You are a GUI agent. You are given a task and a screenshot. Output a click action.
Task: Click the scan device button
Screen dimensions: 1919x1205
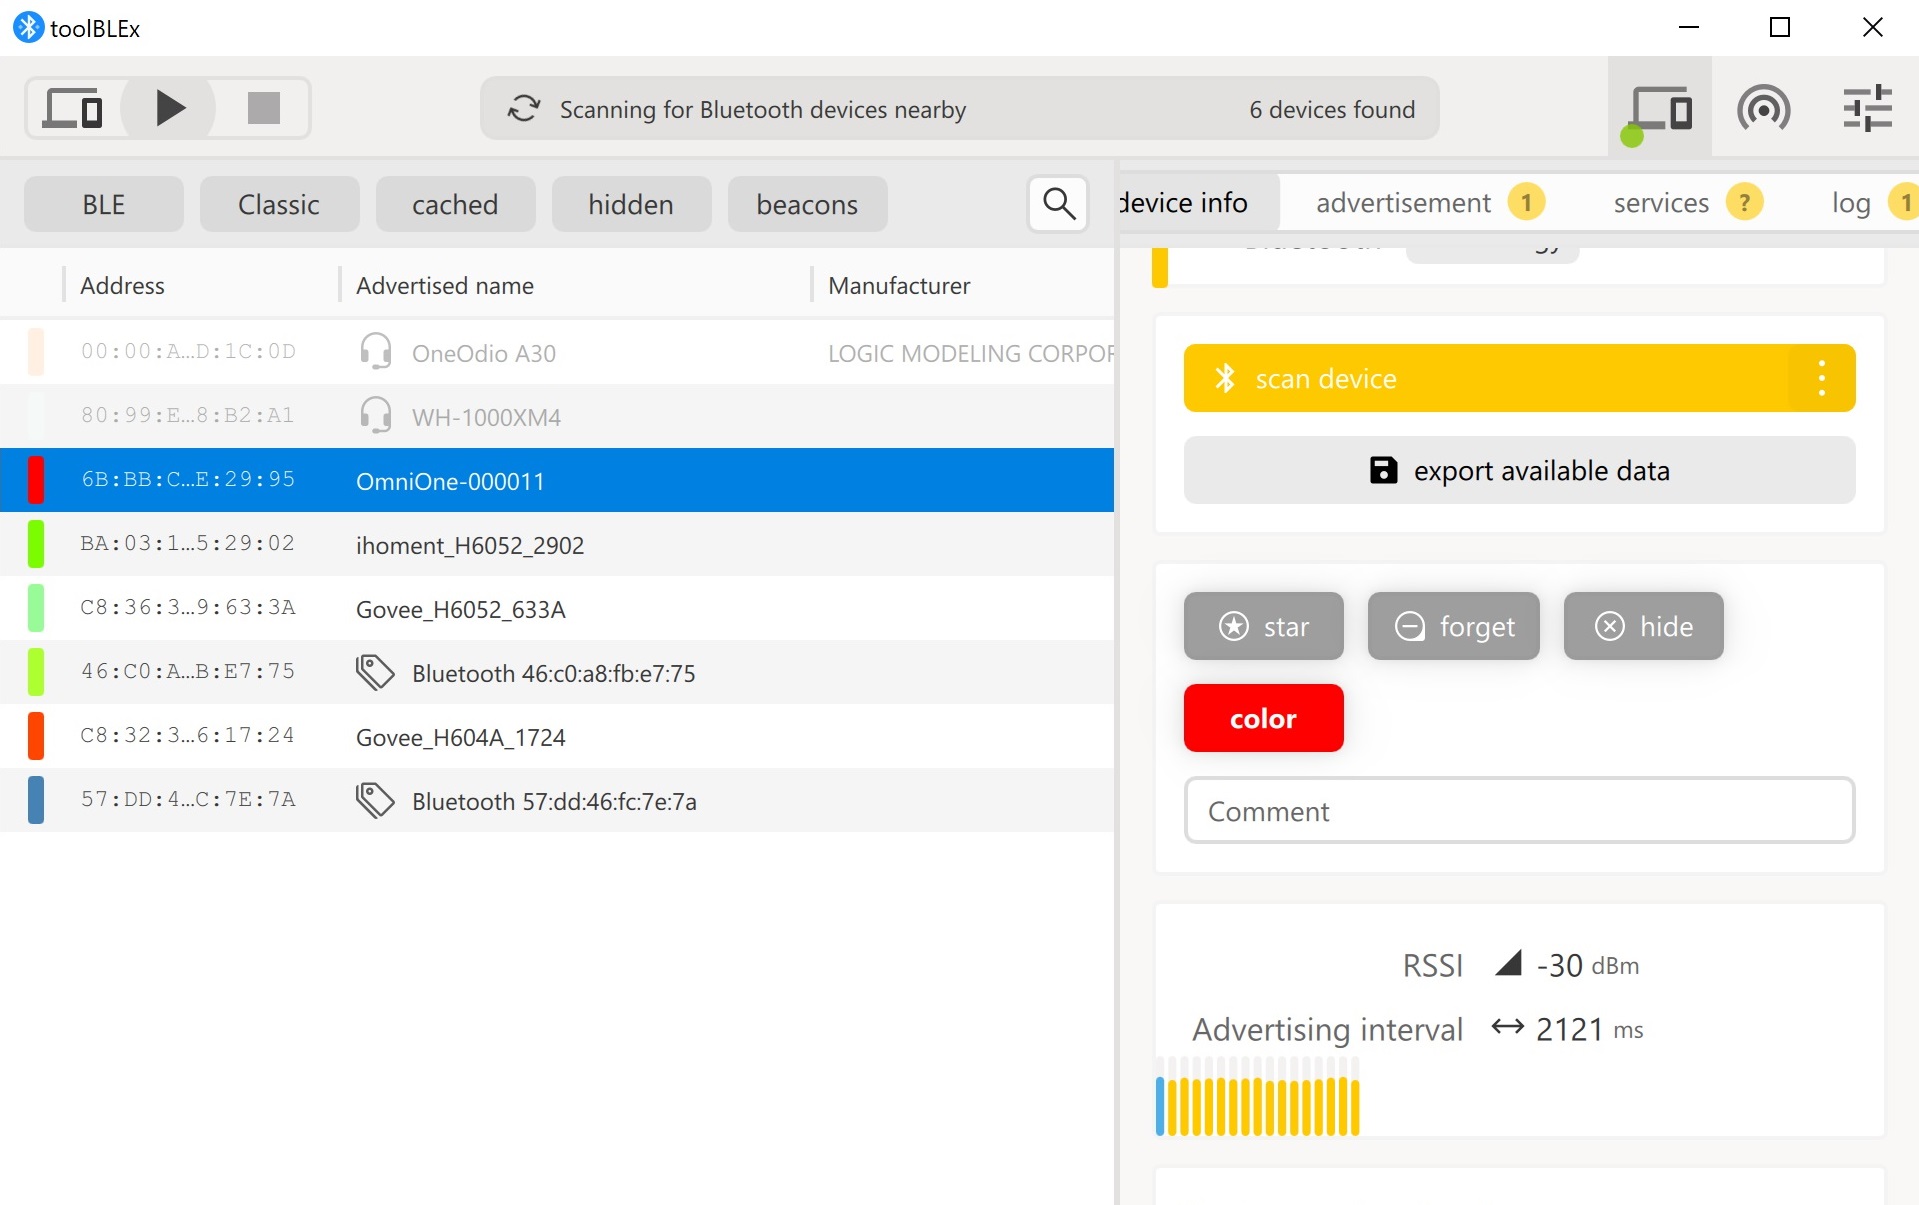coord(1486,378)
